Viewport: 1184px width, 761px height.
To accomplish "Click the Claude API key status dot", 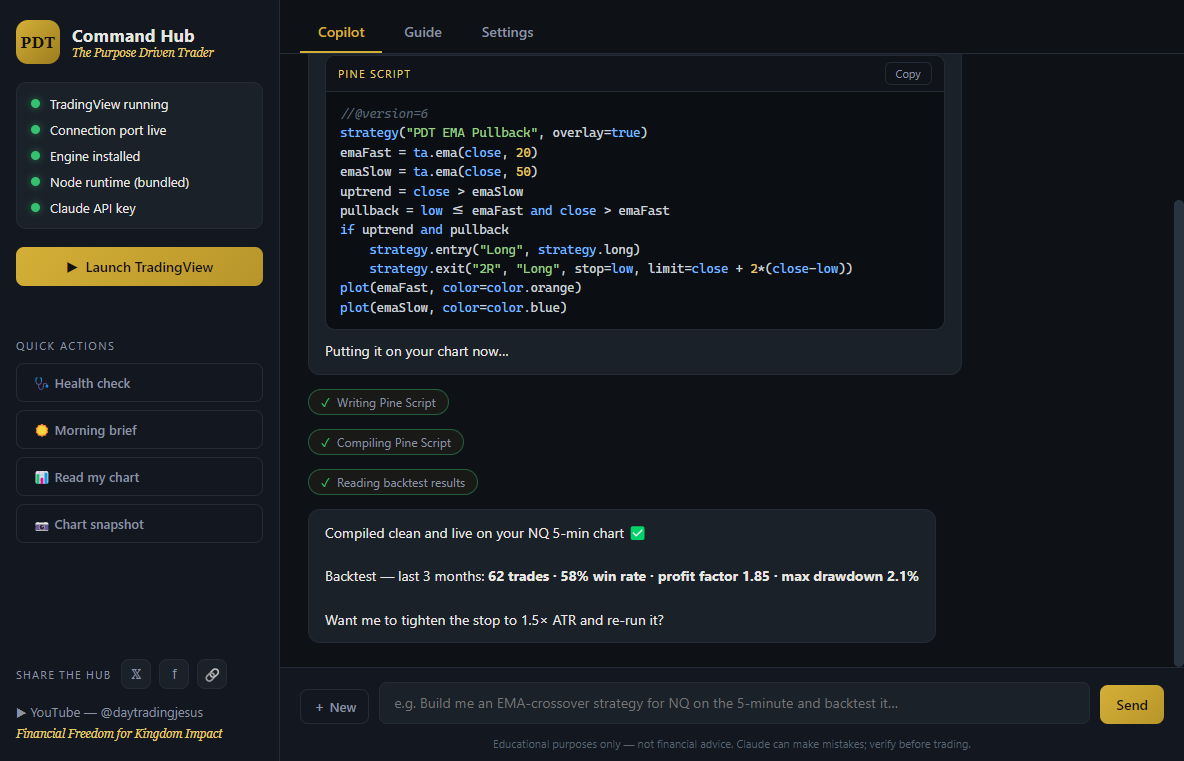I will (35, 208).
